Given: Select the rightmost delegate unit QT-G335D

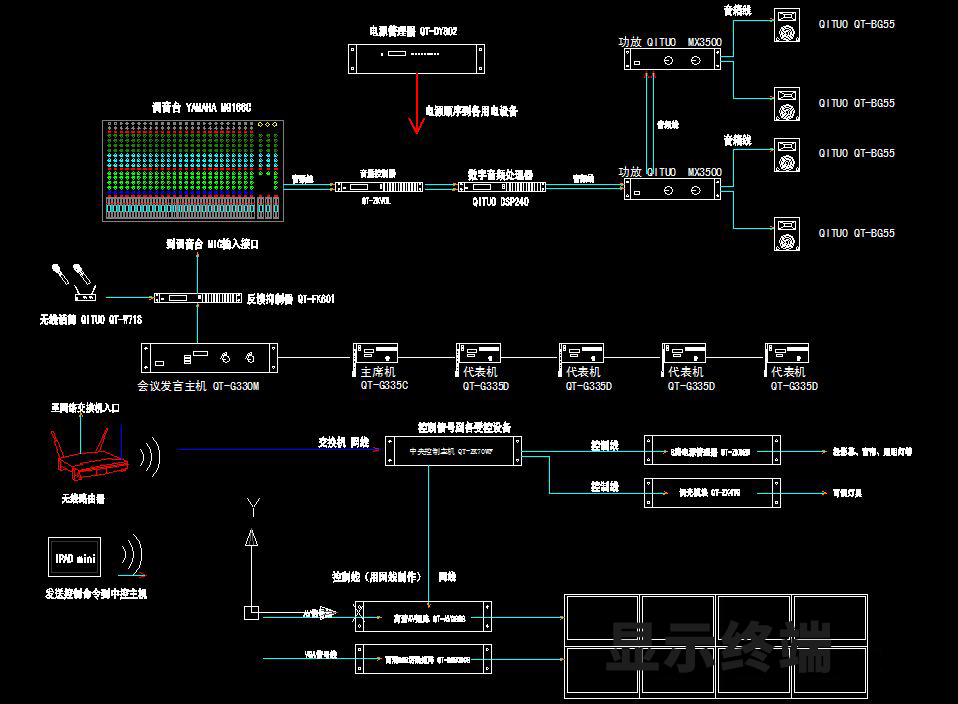Looking at the screenshot, I should pos(787,354).
